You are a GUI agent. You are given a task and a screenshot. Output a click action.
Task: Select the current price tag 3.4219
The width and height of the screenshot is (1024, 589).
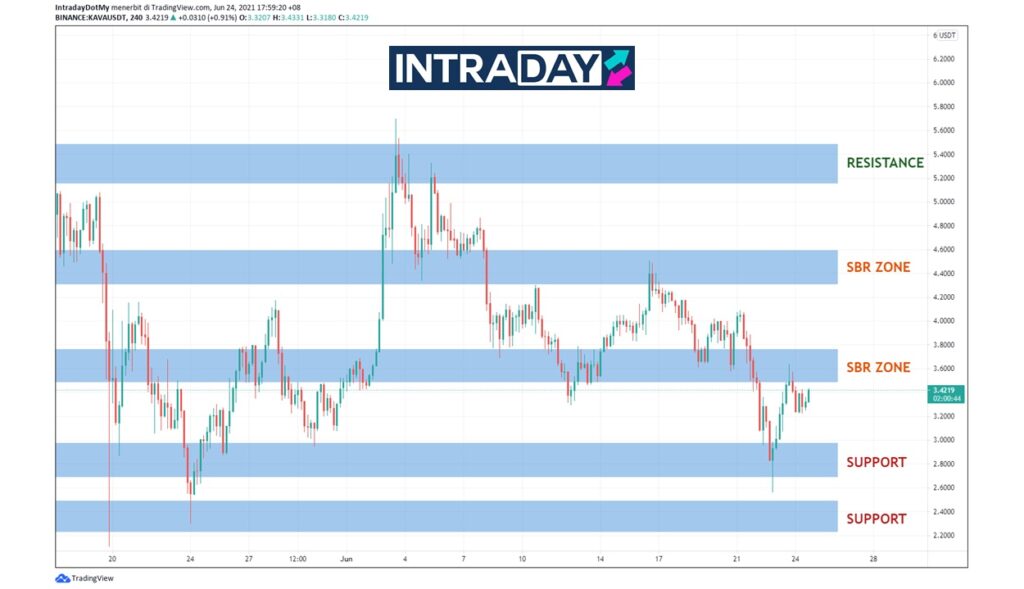click(945, 390)
